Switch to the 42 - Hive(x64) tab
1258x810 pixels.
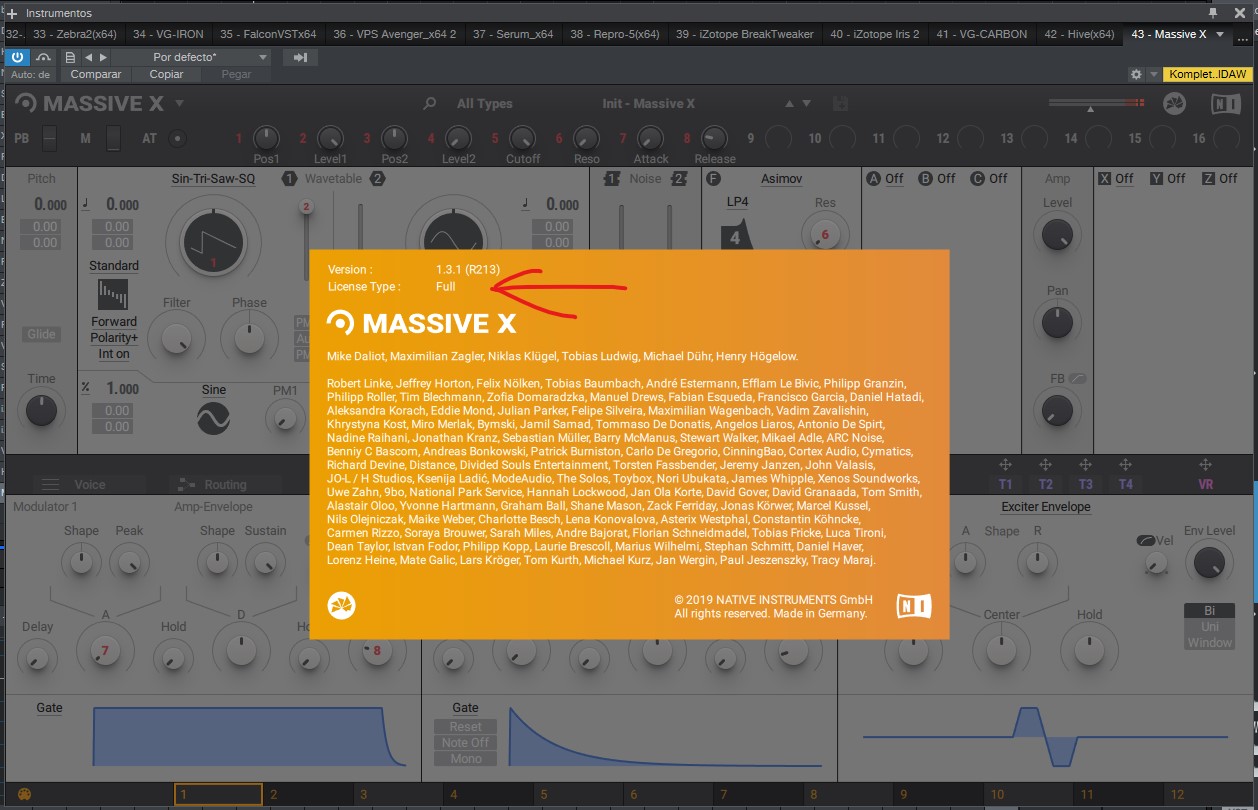1079,34
